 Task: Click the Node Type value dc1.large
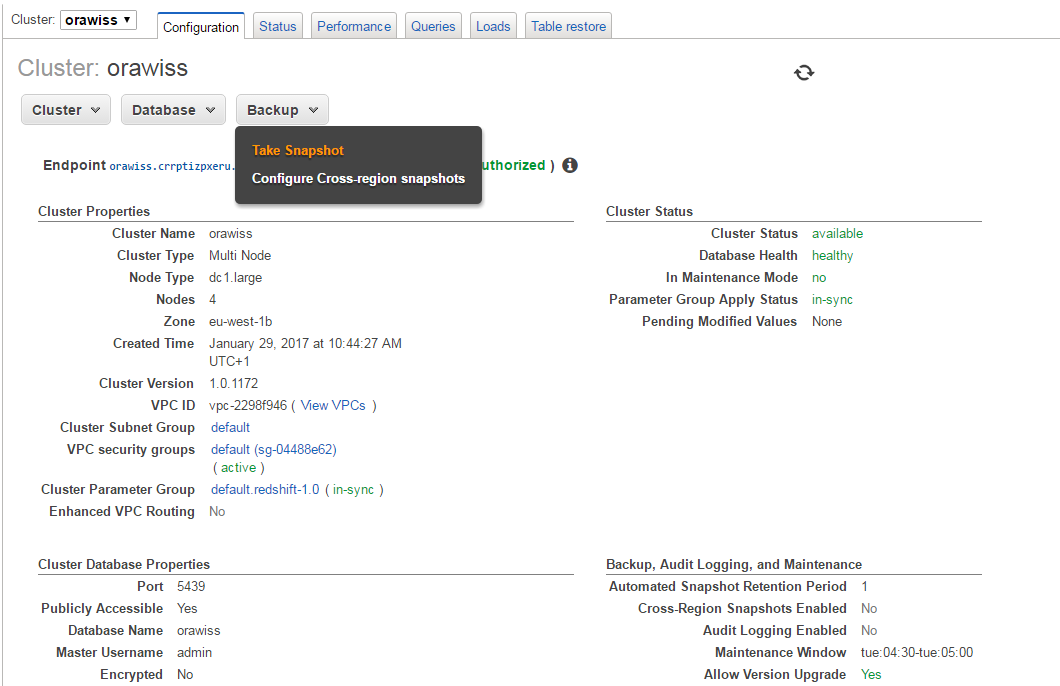point(235,277)
